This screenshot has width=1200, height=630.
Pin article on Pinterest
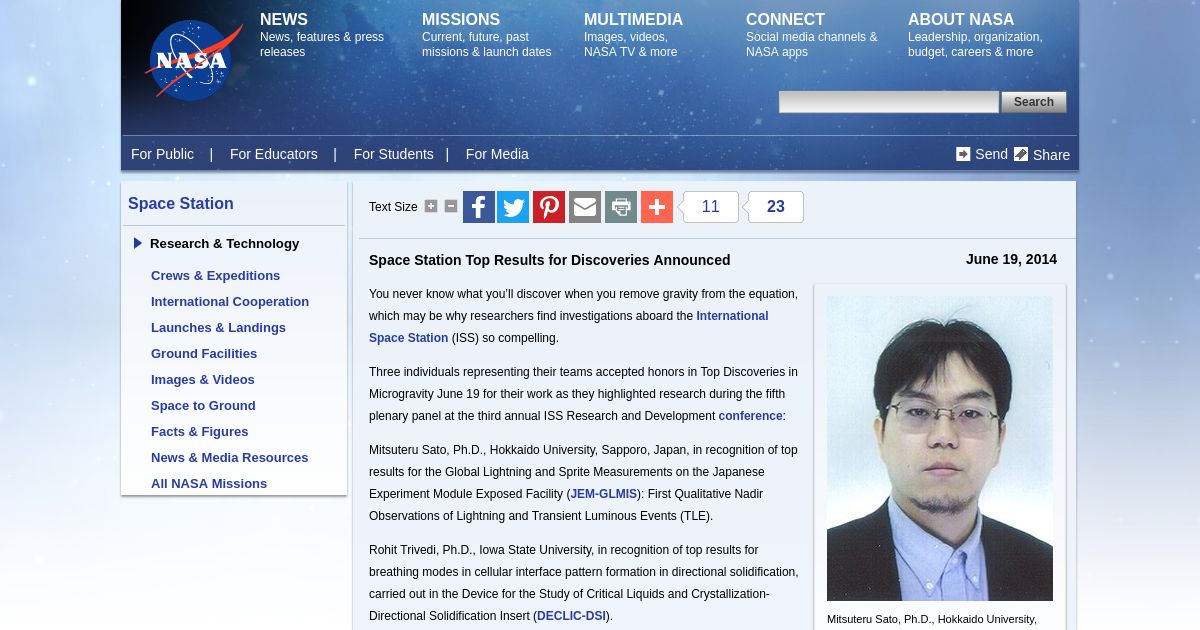click(x=549, y=207)
